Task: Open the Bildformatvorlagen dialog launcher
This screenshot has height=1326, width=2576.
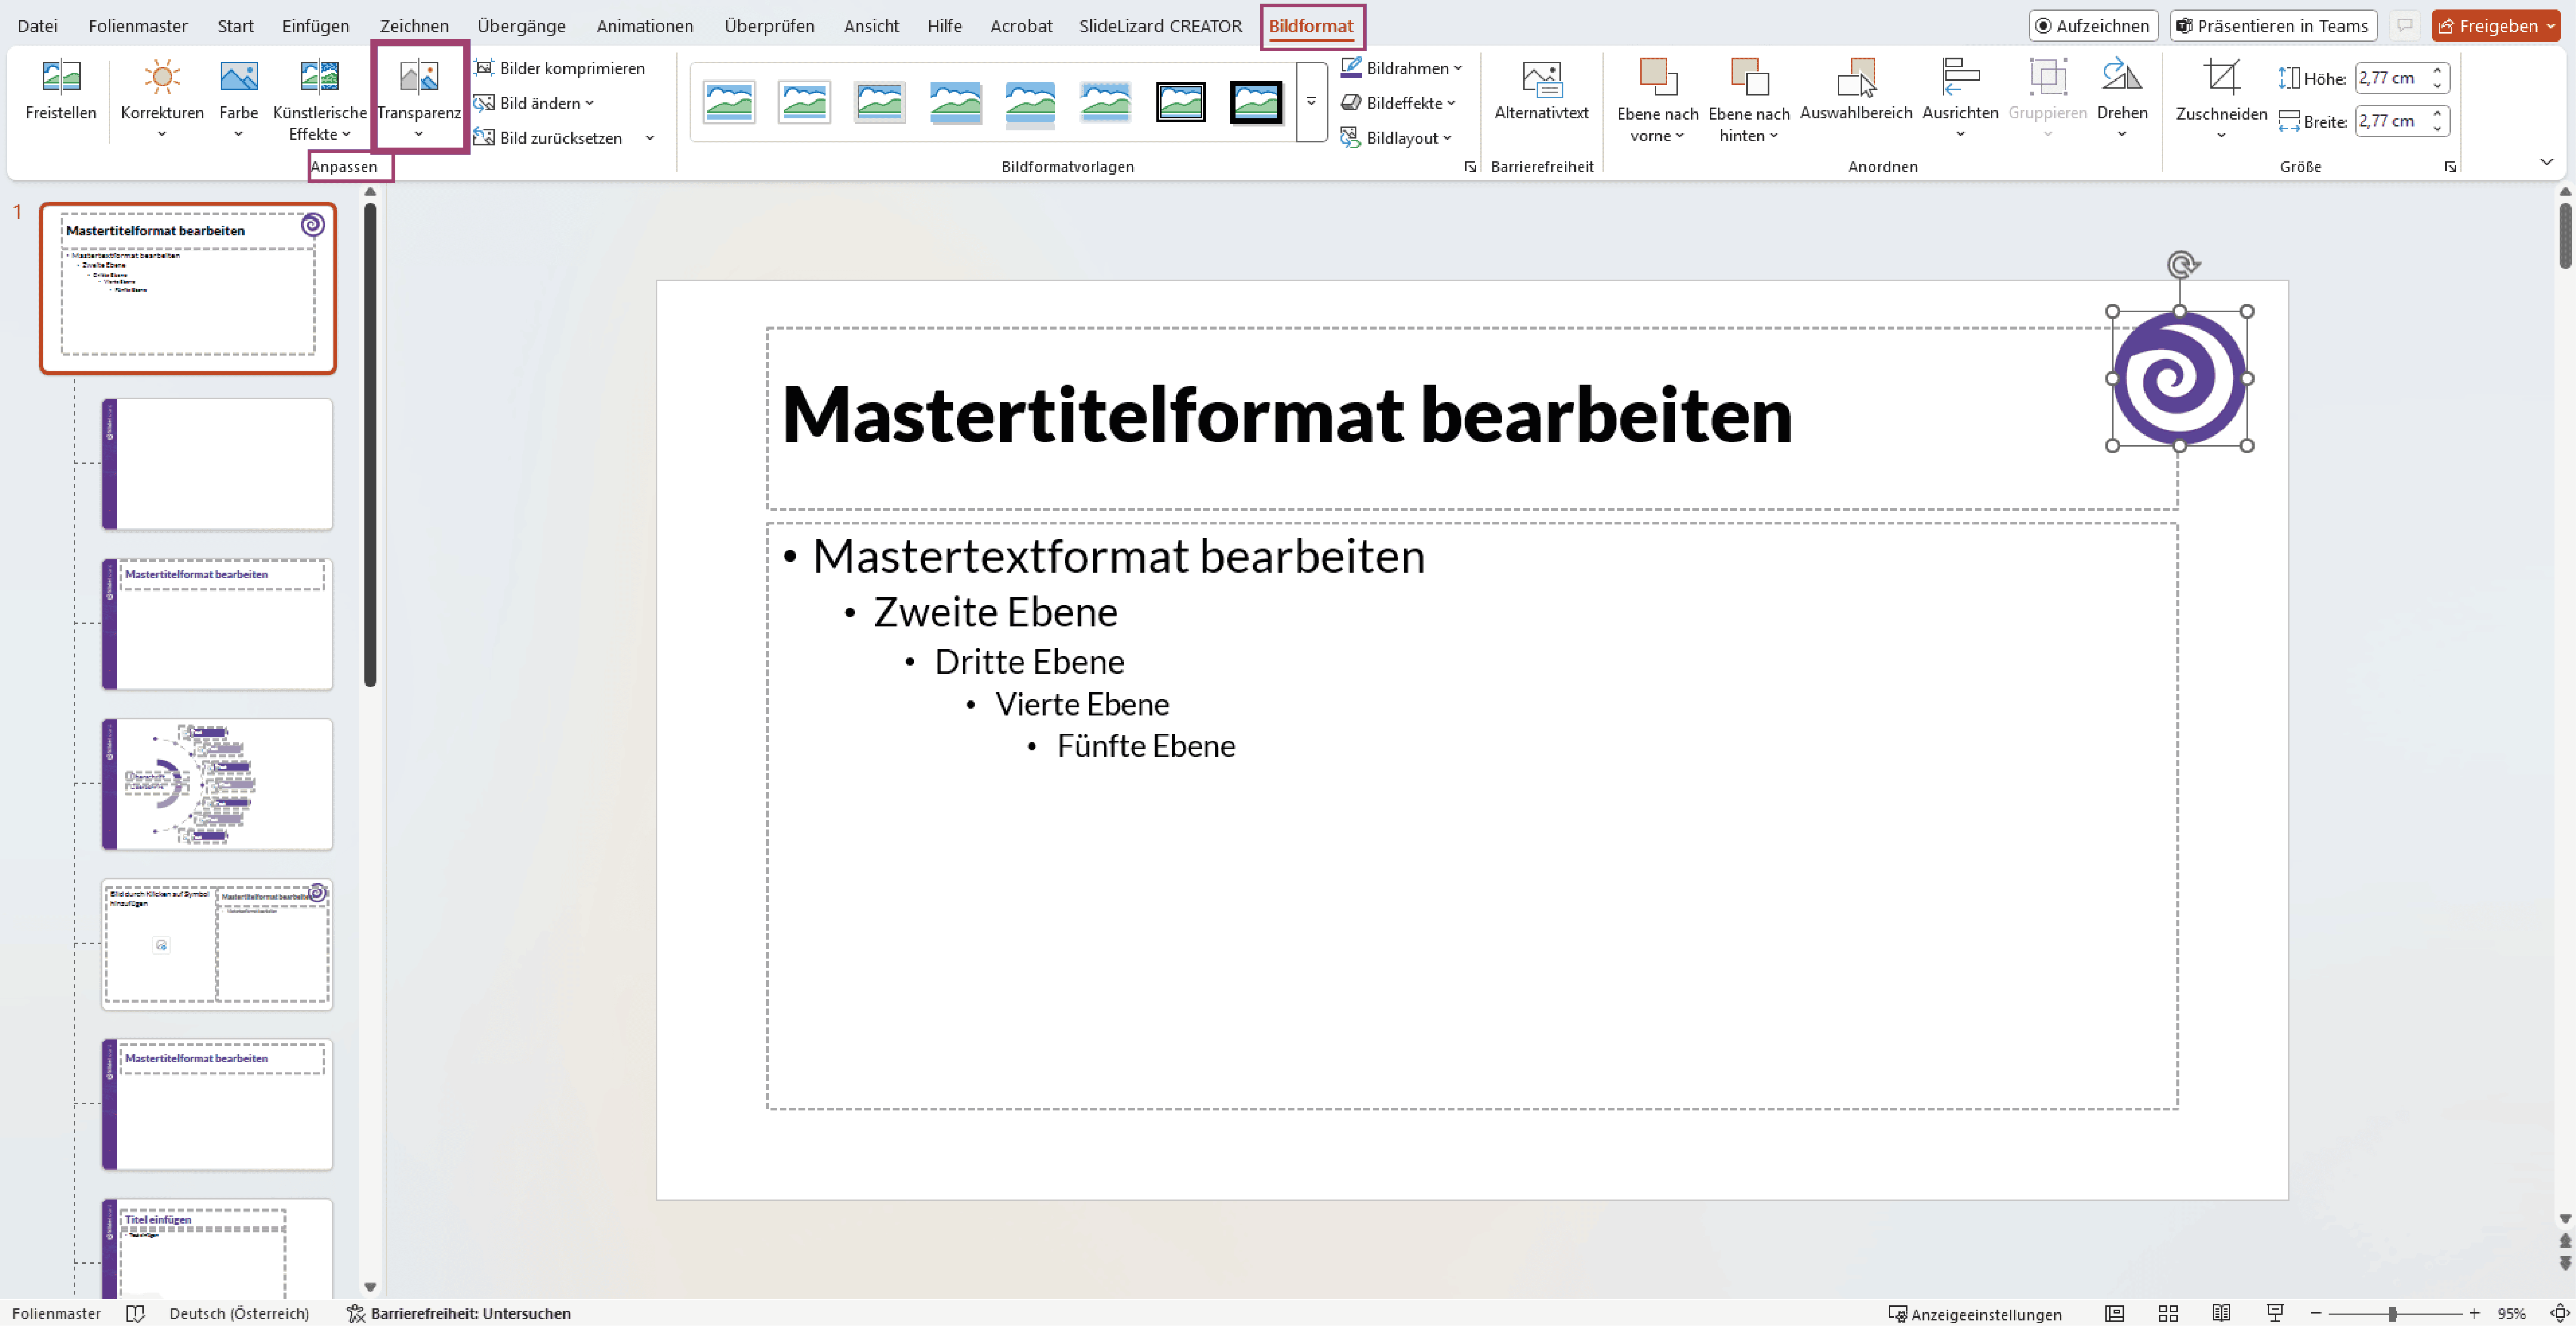Action: pyautogui.click(x=1470, y=167)
